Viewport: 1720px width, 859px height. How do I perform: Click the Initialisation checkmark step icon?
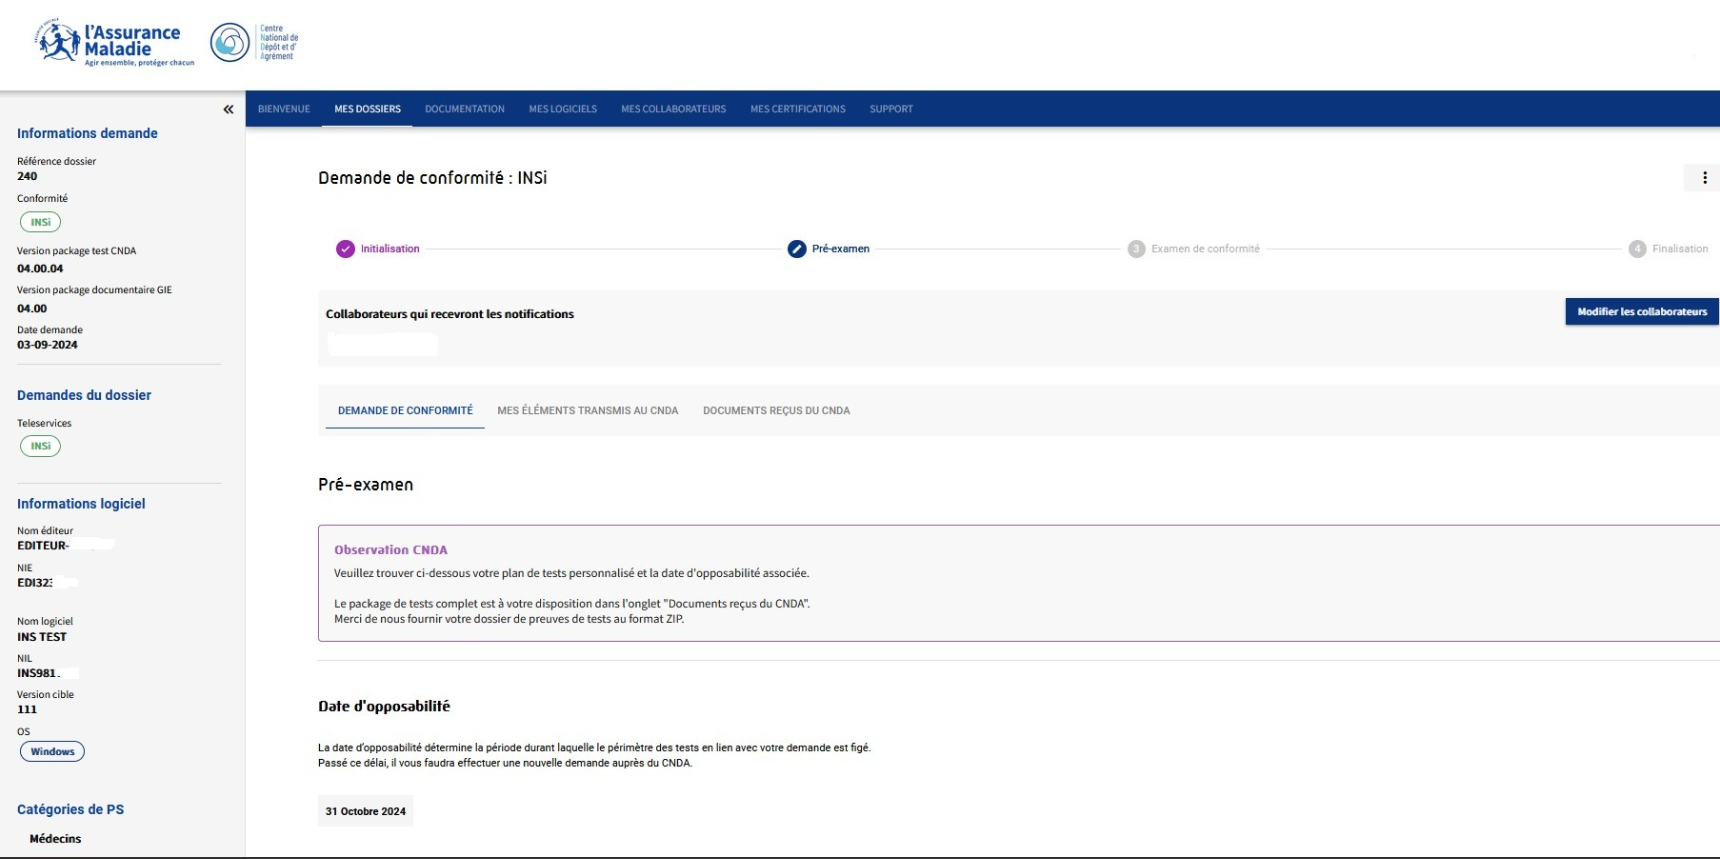coord(345,249)
